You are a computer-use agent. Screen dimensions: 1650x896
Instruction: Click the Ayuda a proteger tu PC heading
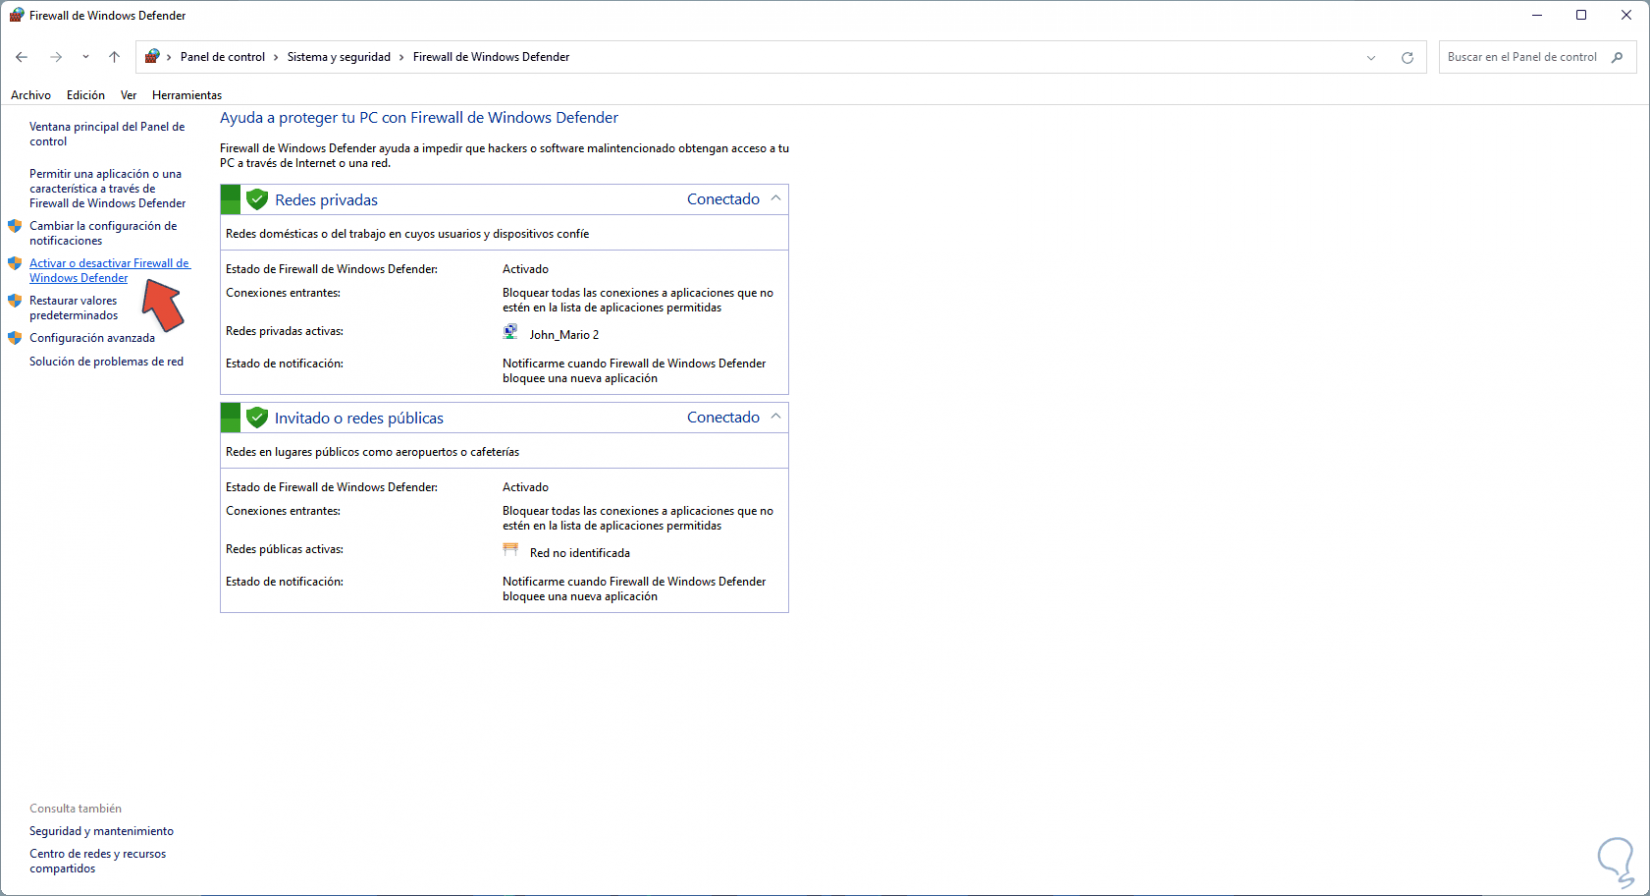(419, 118)
